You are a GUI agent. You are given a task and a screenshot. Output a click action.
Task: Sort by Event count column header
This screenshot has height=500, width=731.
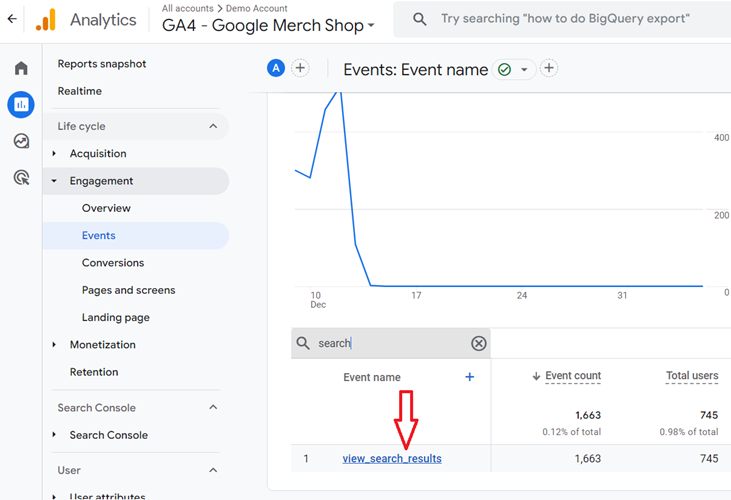click(x=572, y=376)
